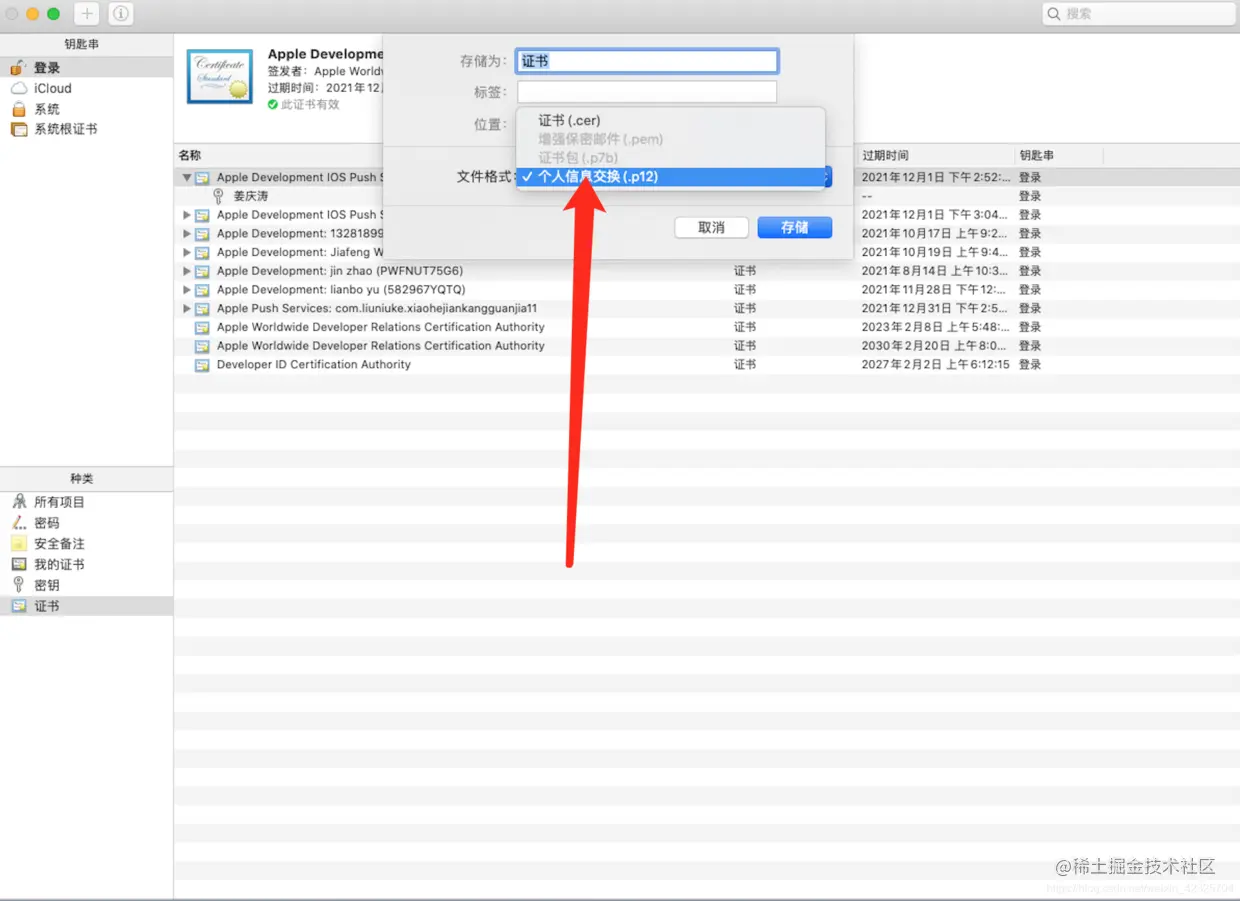
Task: Click the icon of the Worldwide Developer Relations row expiring 2030
Action: [x=202, y=346]
